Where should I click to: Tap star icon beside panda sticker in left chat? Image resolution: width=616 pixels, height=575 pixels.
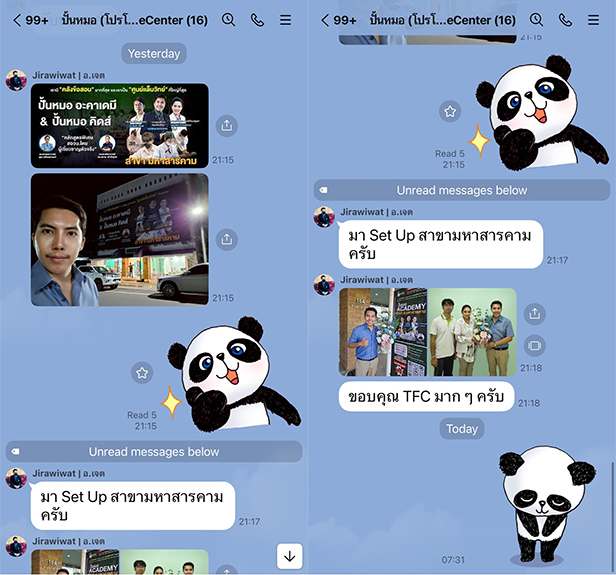coord(142,372)
